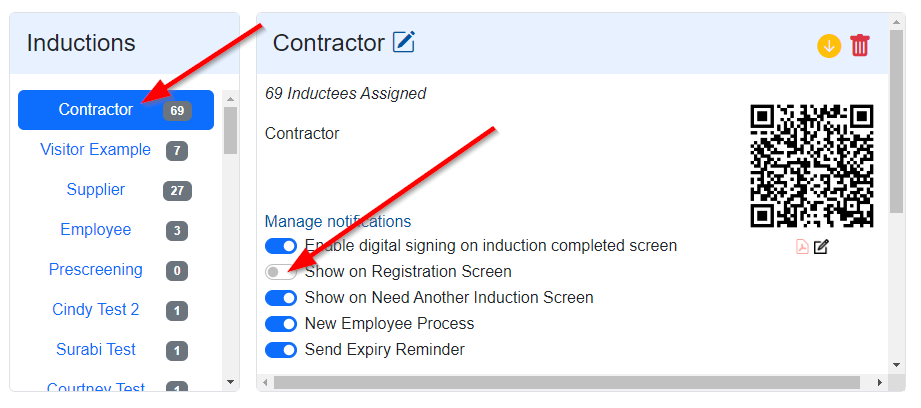921x408 pixels.
Task: Select the Supplier induction
Action: tap(96, 190)
